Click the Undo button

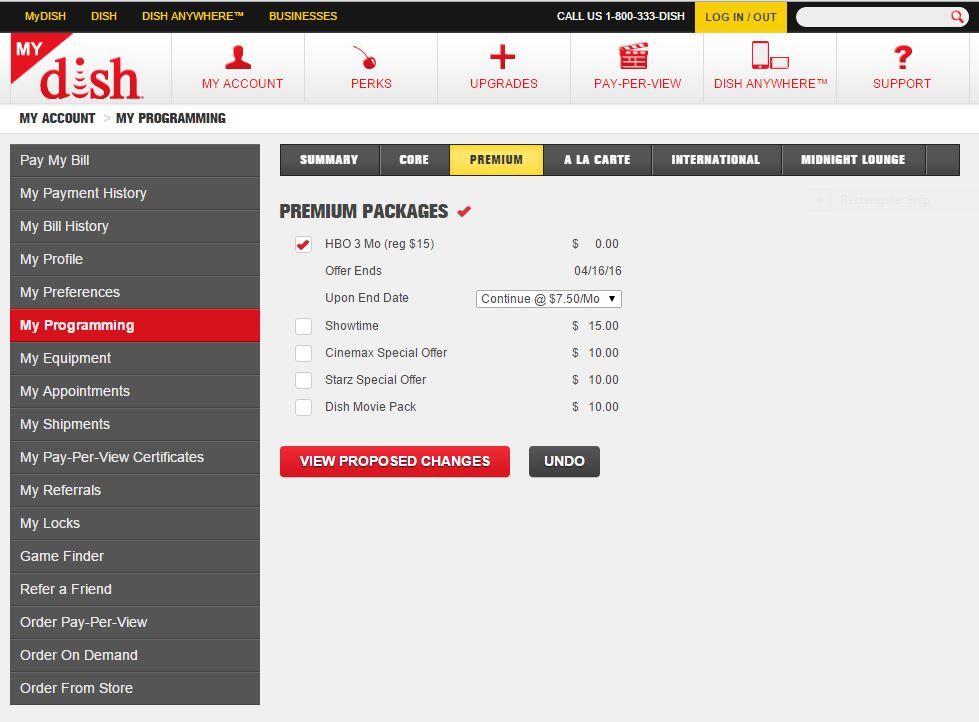click(564, 462)
